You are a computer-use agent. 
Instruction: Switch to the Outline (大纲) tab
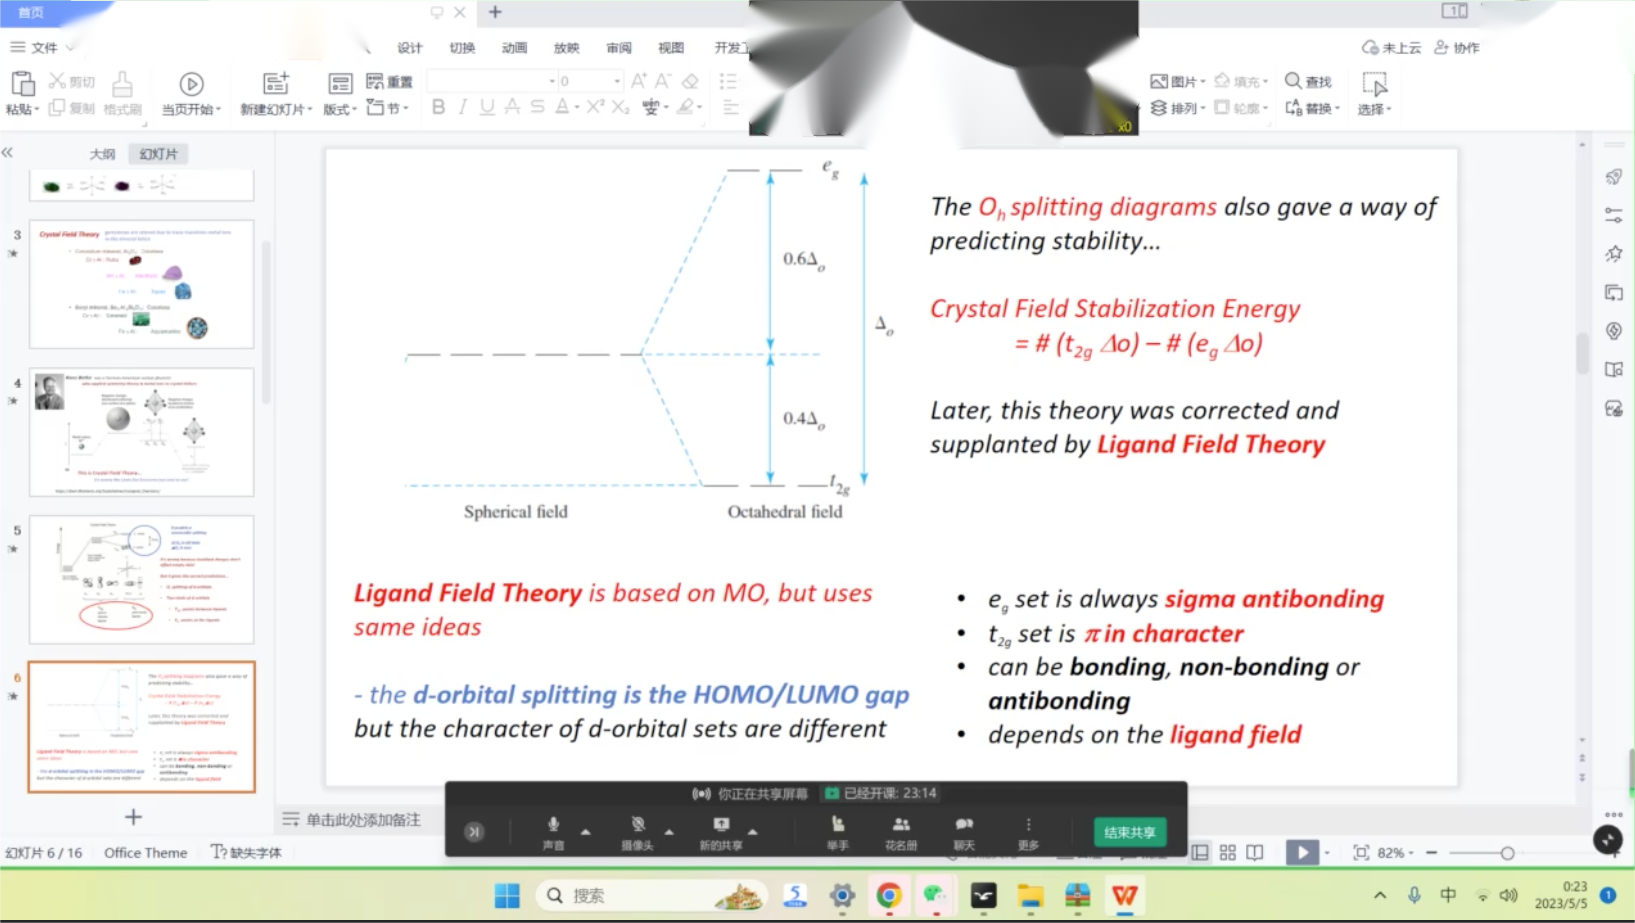pyautogui.click(x=102, y=154)
